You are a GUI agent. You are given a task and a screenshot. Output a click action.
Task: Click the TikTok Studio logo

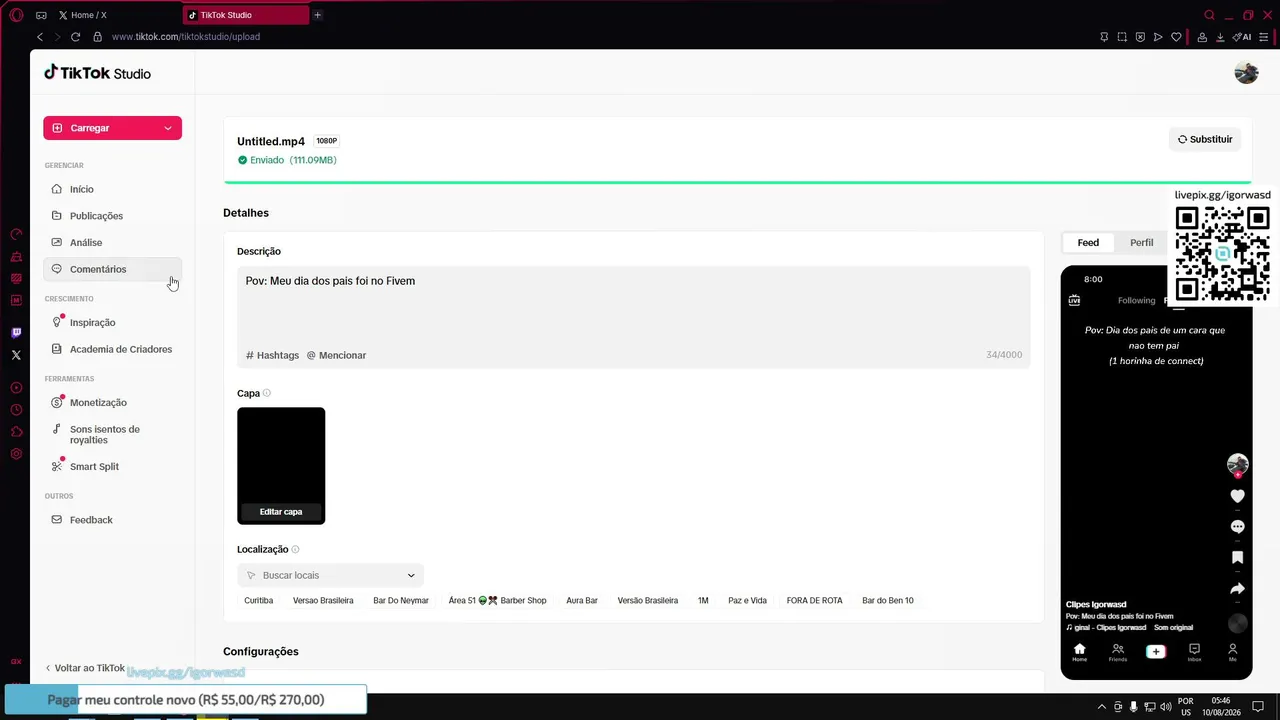point(97,73)
